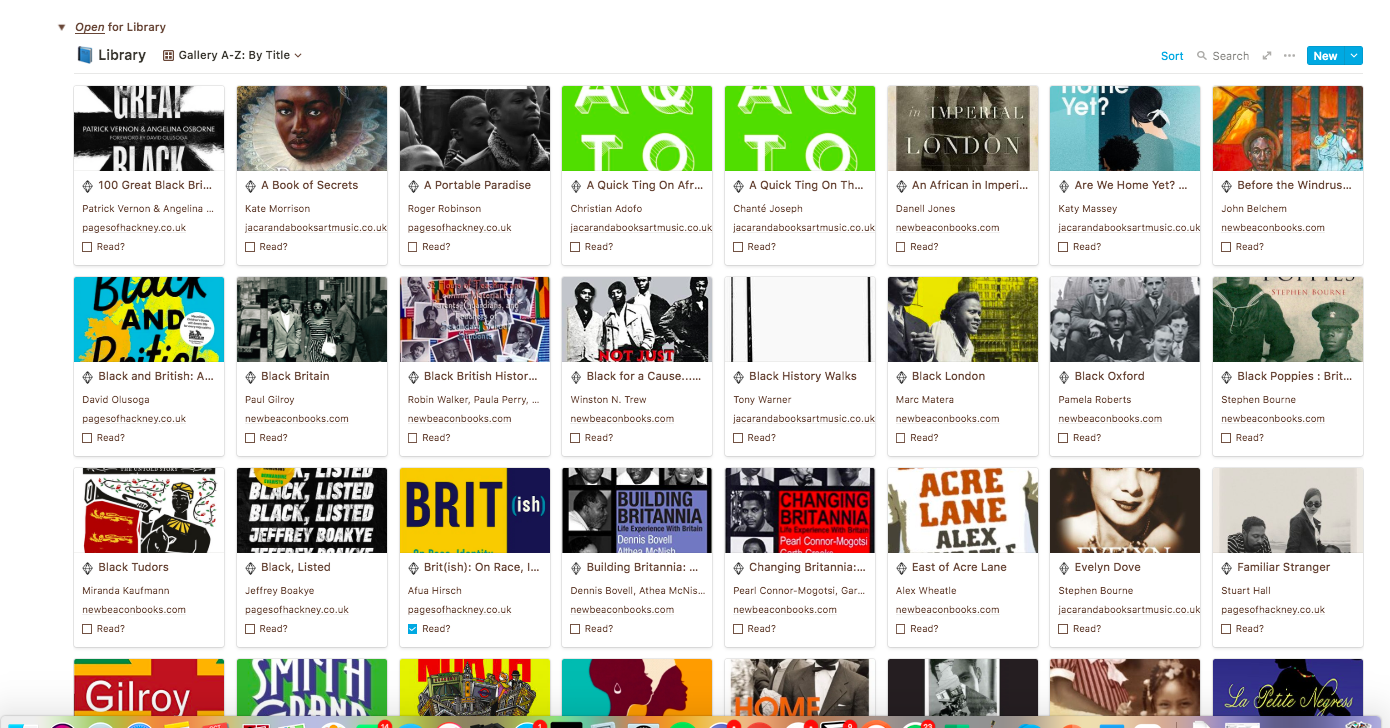
Task: Click page icon beside Before the Windrush
Action: coord(1227,186)
